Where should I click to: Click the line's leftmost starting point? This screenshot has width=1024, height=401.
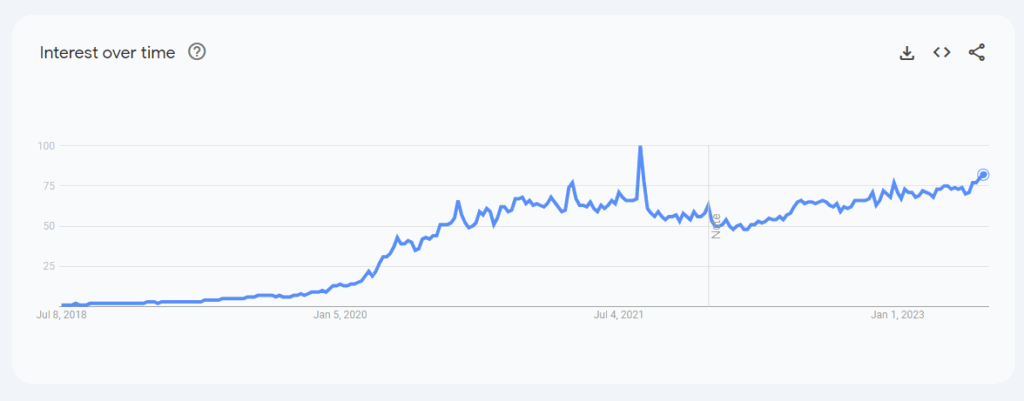point(62,305)
